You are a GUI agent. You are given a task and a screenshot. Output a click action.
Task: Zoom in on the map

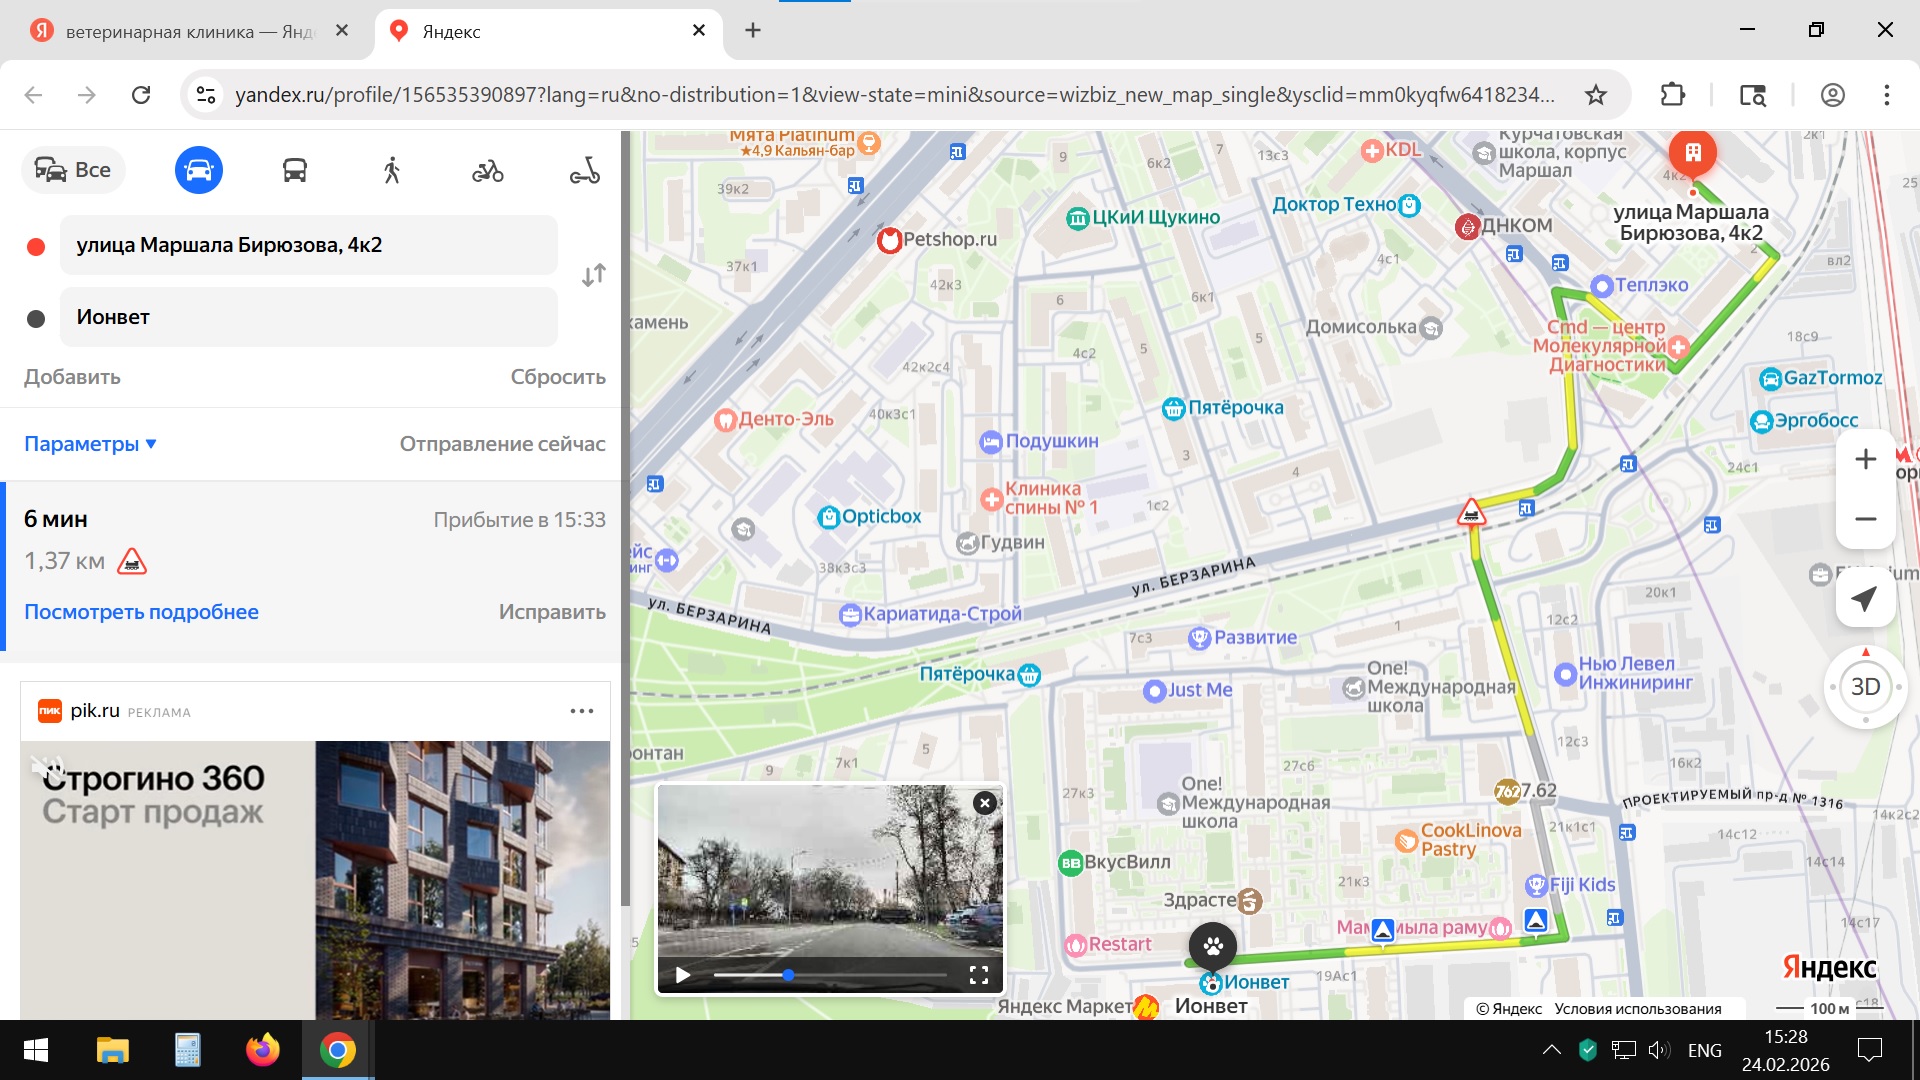(1865, 459)
